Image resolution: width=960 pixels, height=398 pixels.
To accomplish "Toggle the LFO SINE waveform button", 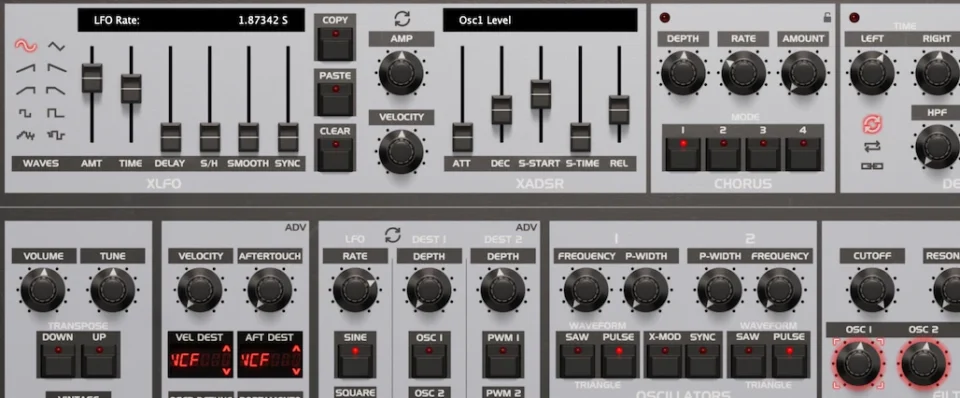I will (355, 361).
